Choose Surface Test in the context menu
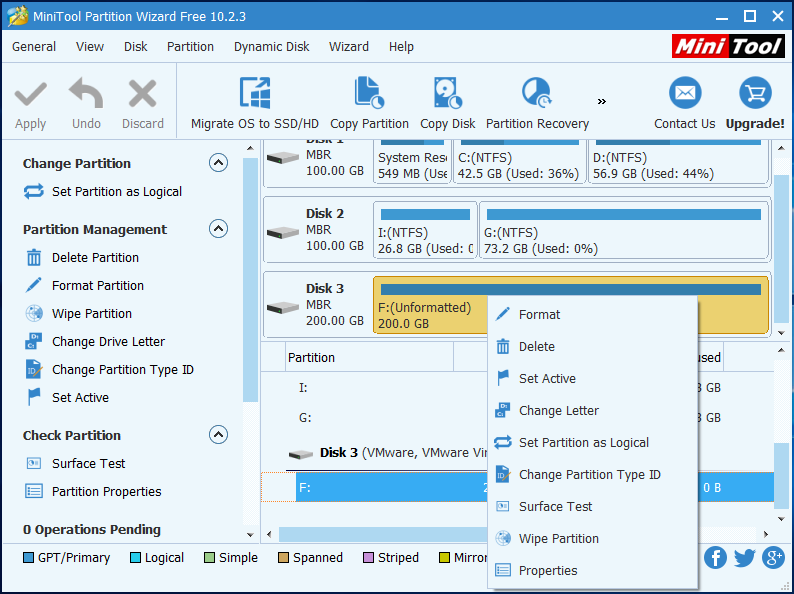Viewport: 794px width, 594px height. tap(592, 506)
